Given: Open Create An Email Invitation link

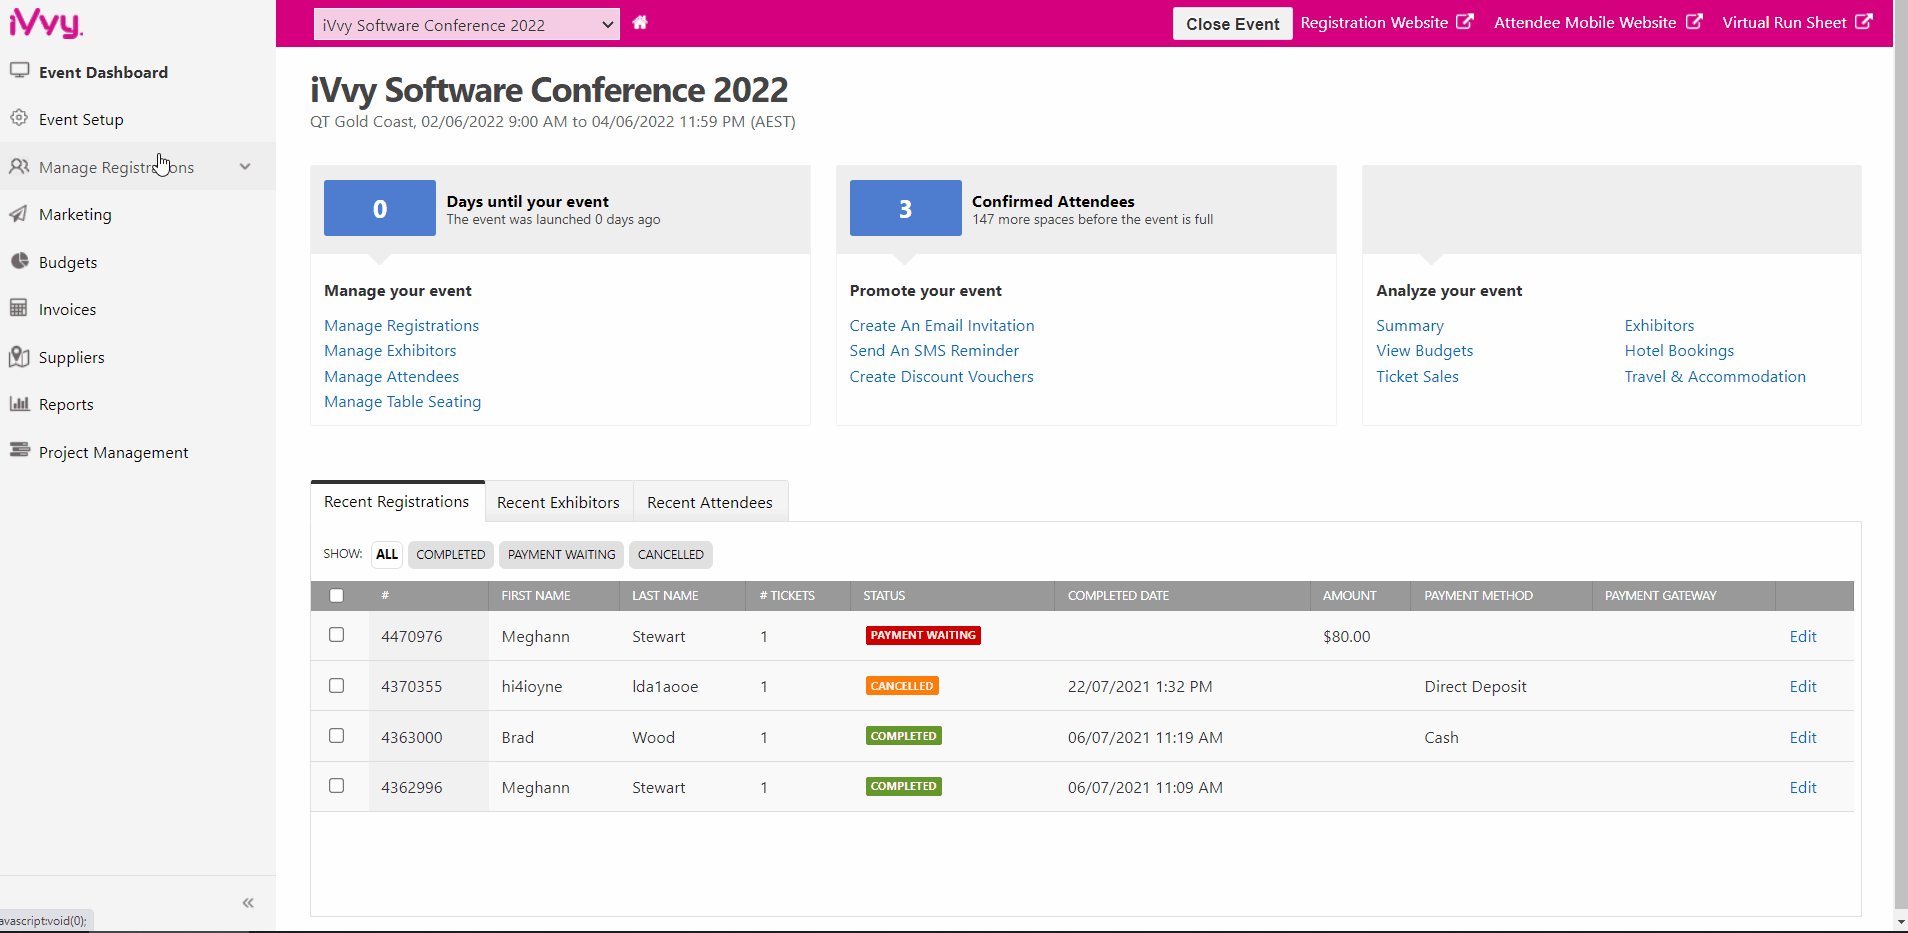Looking at the screenshot, I should coord(942,326).
